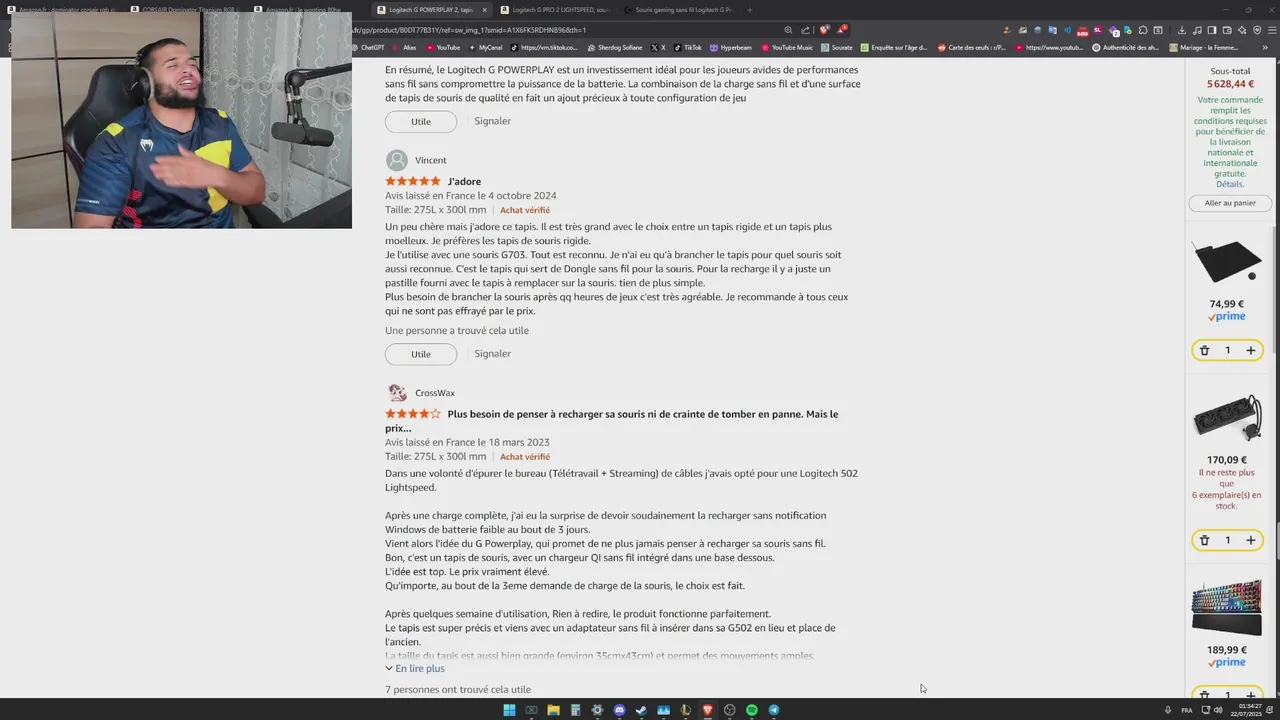Go to cart with Aller au panier

1230,203
